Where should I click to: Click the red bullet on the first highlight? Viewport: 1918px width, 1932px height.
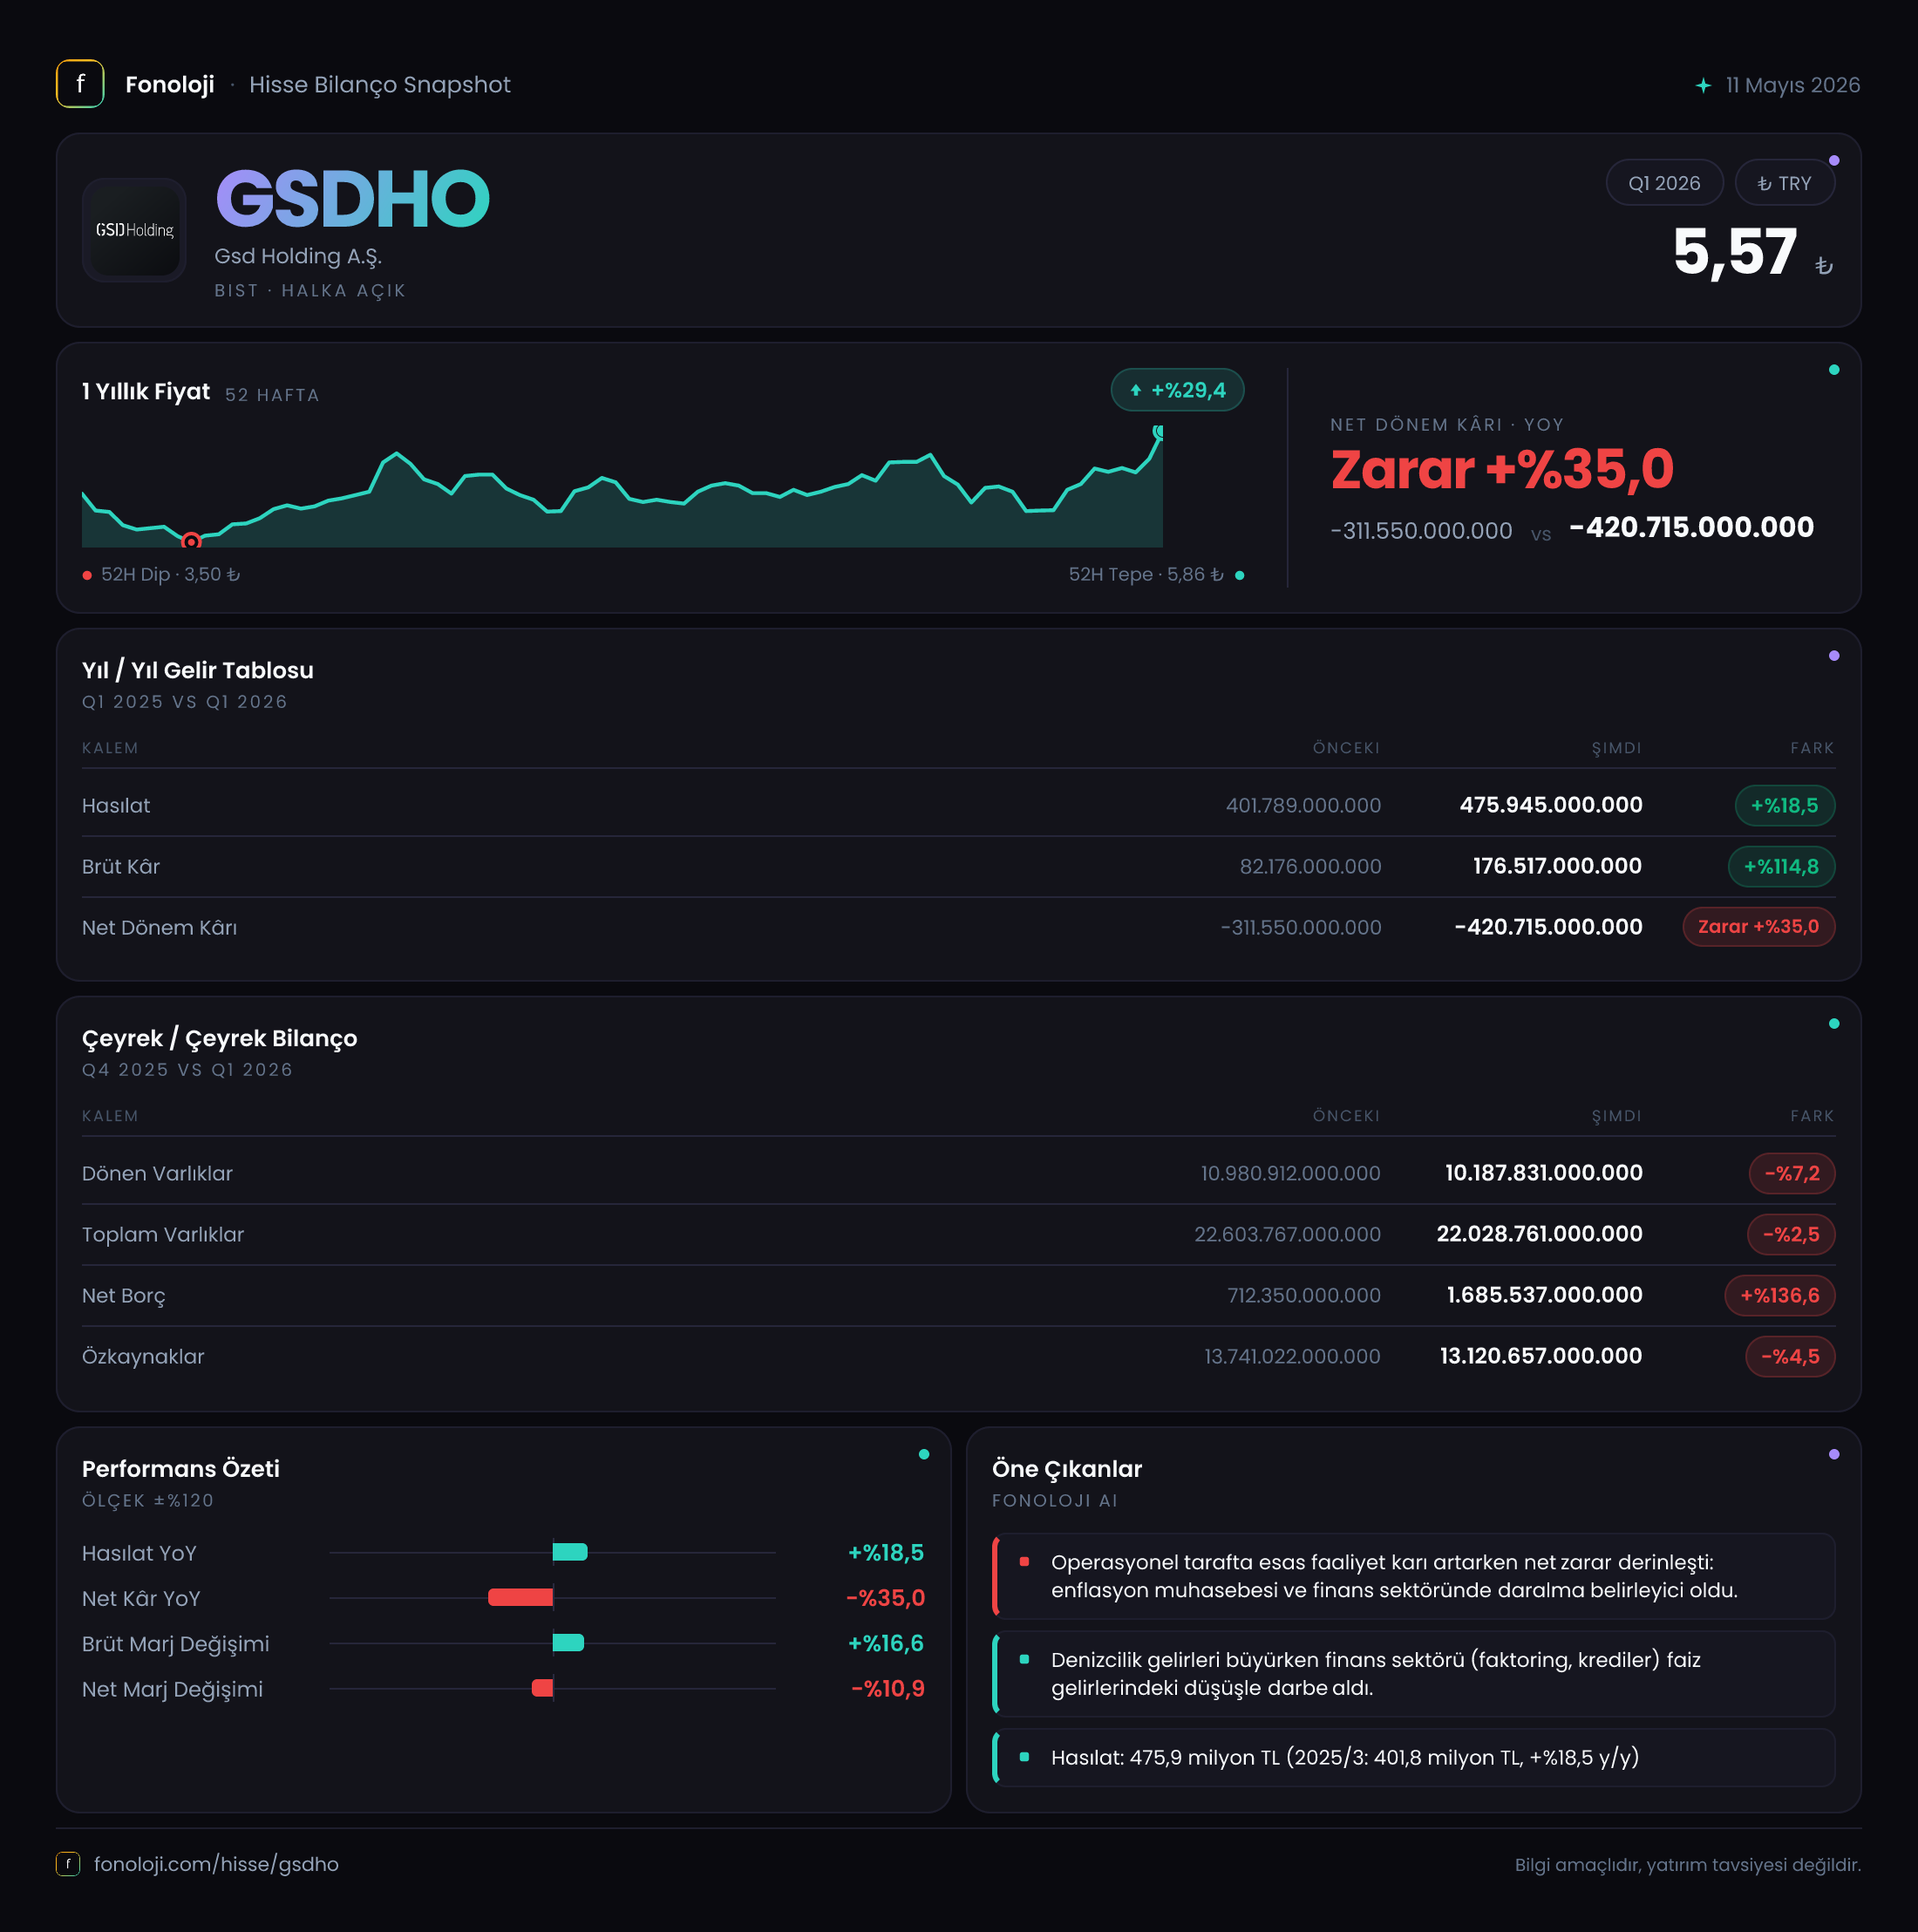click(x=1024, y=1561)
